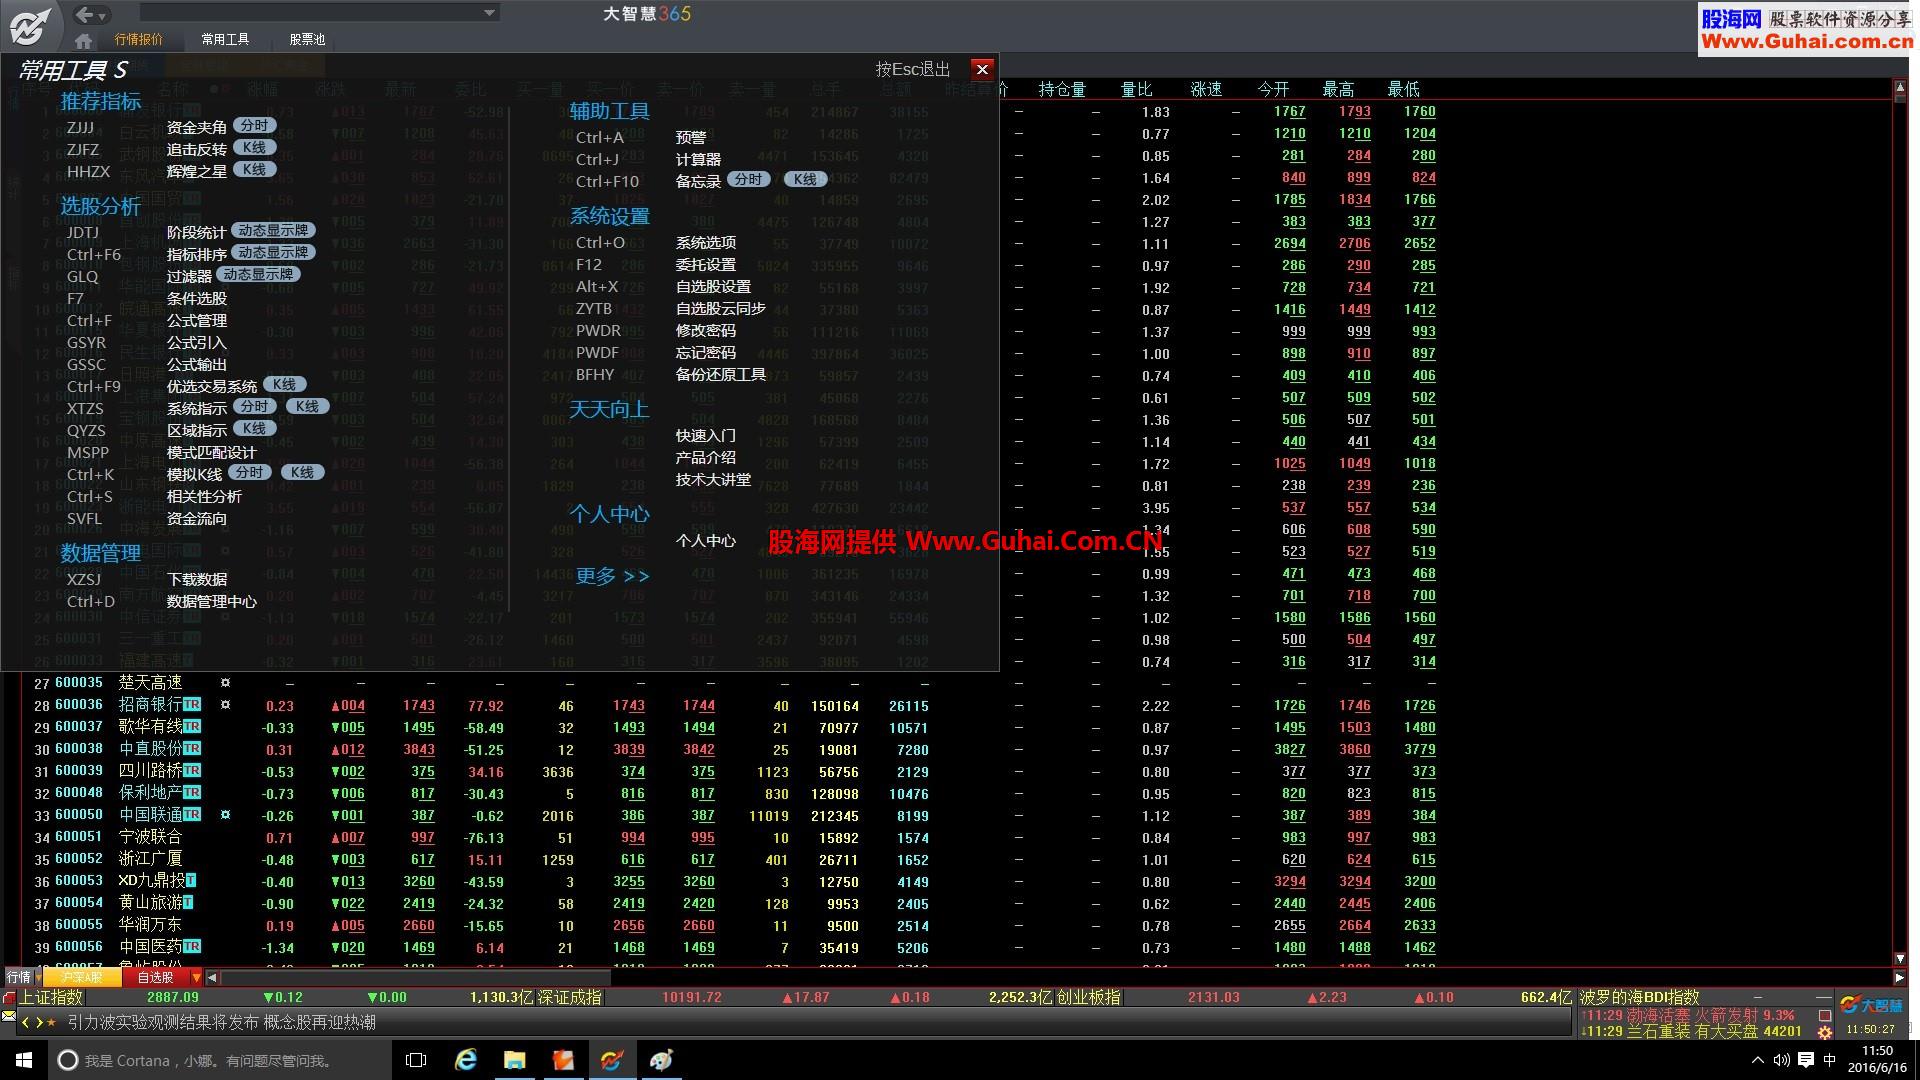Toggle 动态显示牌 tag next to 指标排序
The image size is (1920, 1080).
[273, 253]
